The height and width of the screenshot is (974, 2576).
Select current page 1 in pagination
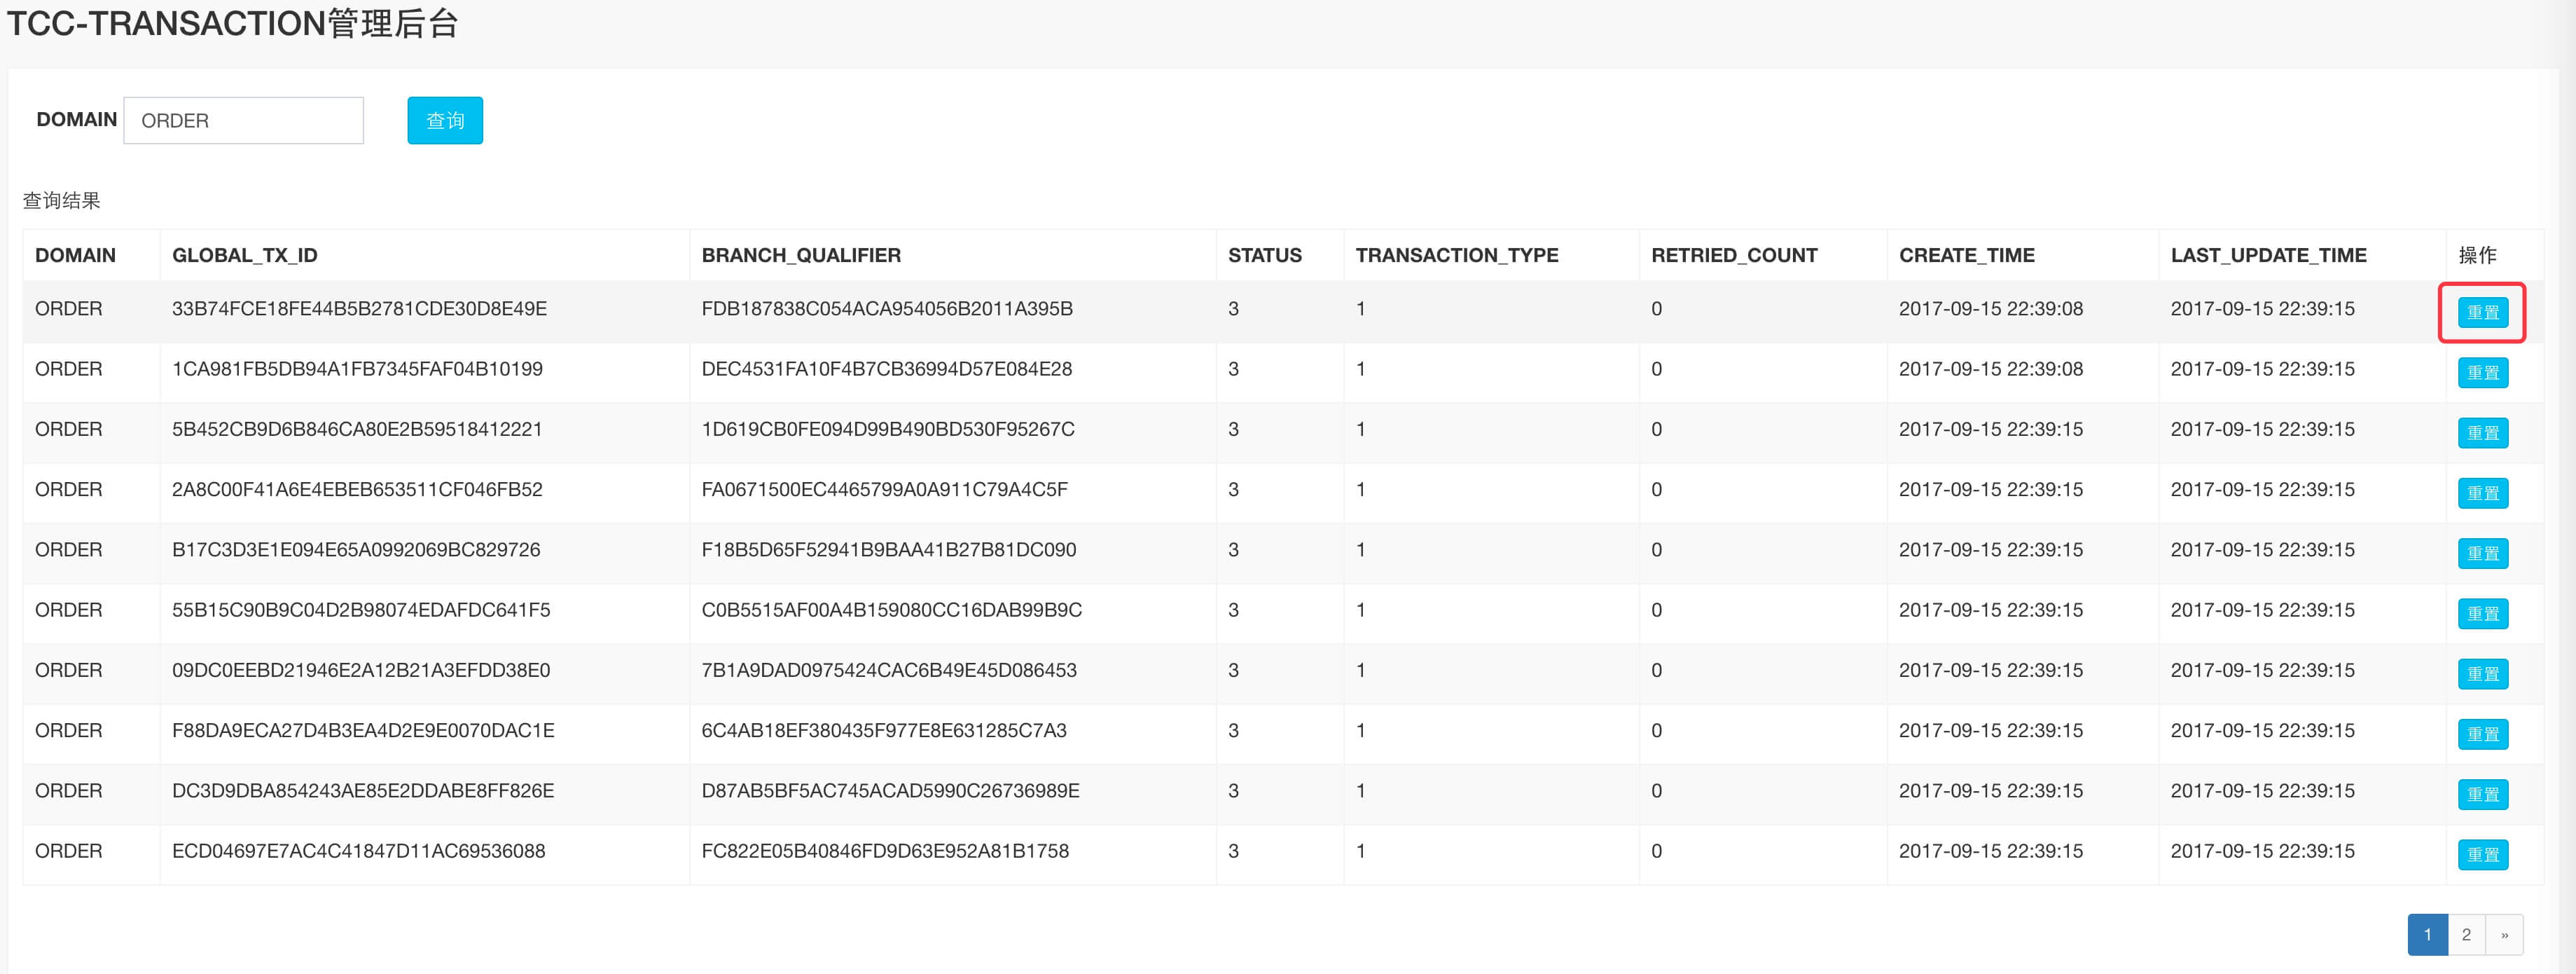(2427, 934)
